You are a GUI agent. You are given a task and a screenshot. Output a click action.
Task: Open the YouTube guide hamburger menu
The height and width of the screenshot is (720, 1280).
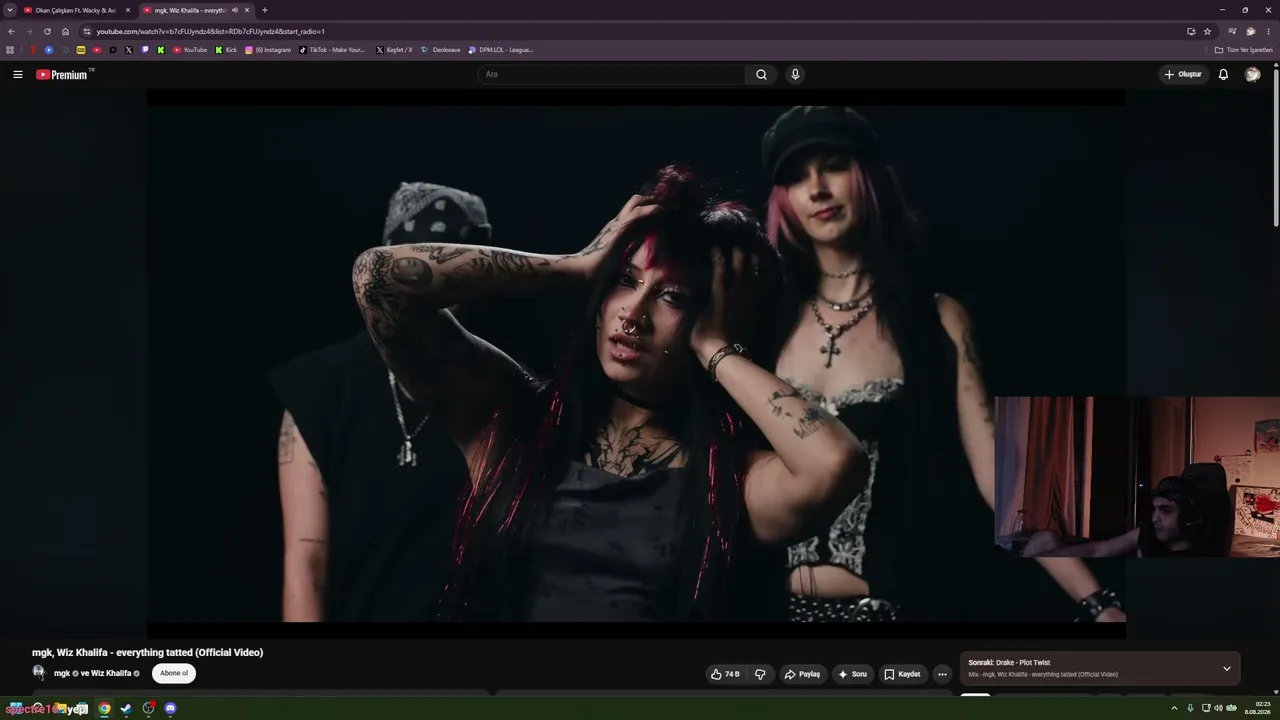click(17, 74)
